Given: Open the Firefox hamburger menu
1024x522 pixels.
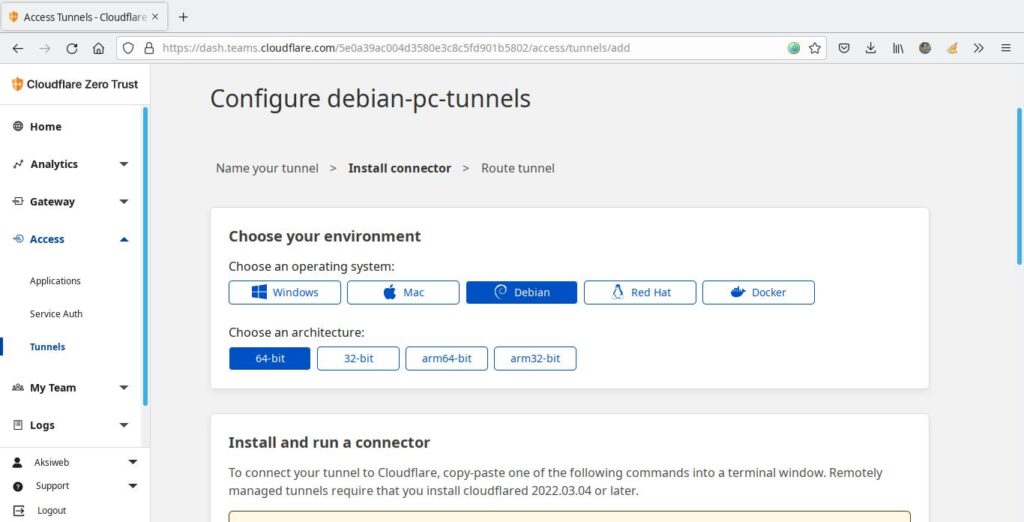Looking at the screenshot, I should coord(1006,48).
